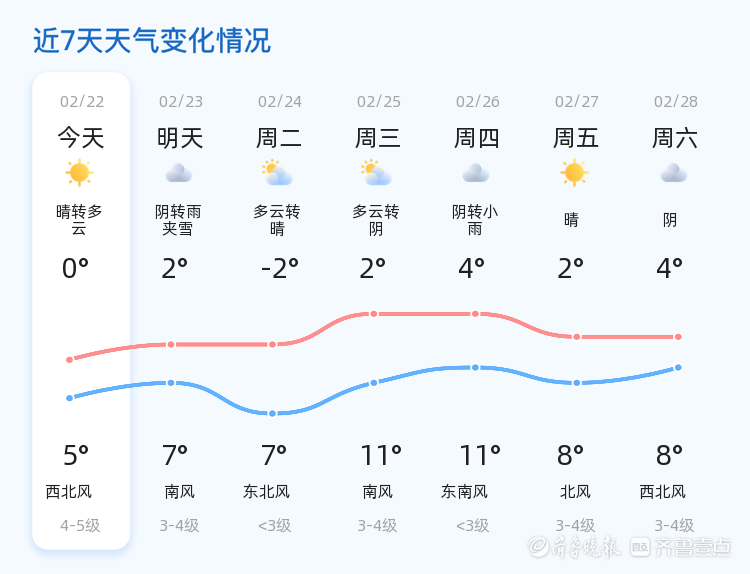
Task: Select the 周六 day label
Action: [675, 138]
